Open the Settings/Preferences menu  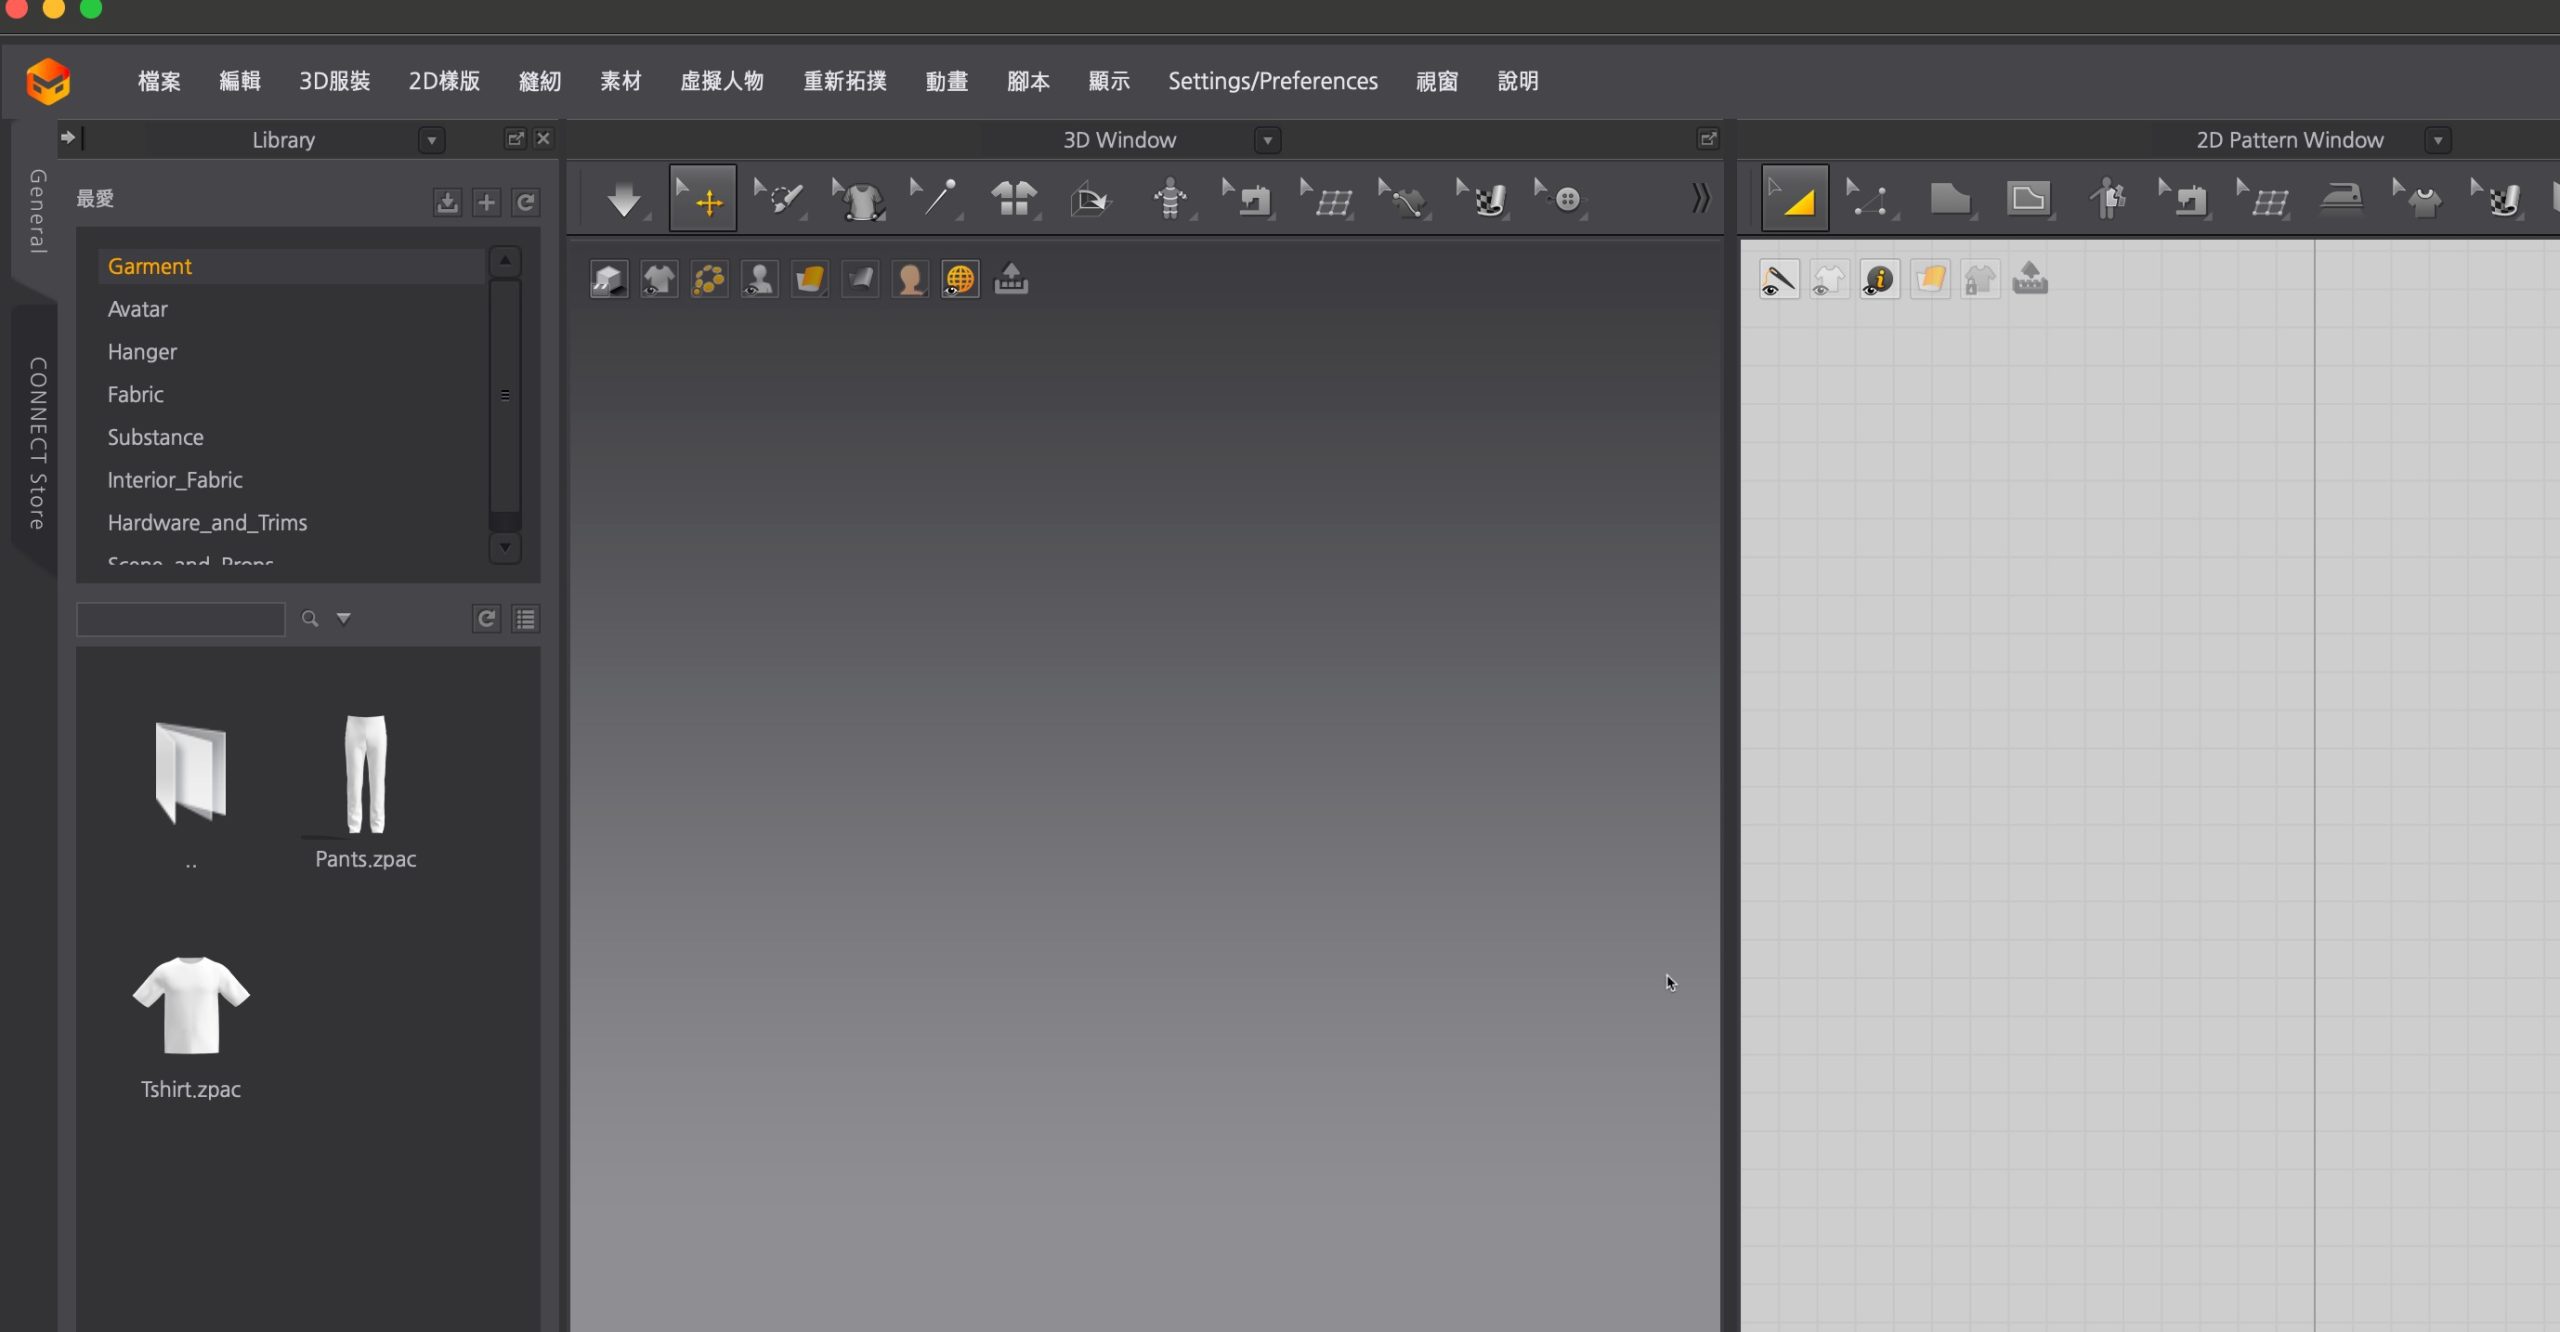(x=1272, y=81)
